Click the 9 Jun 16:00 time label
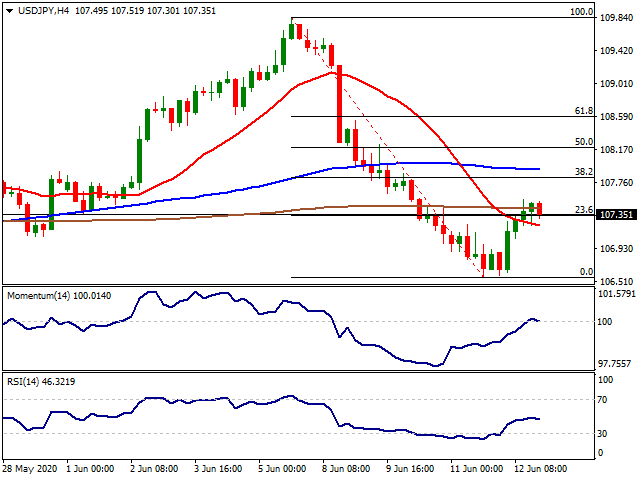Viewport: 640px width, 480px height. click(x=410, y=469)
